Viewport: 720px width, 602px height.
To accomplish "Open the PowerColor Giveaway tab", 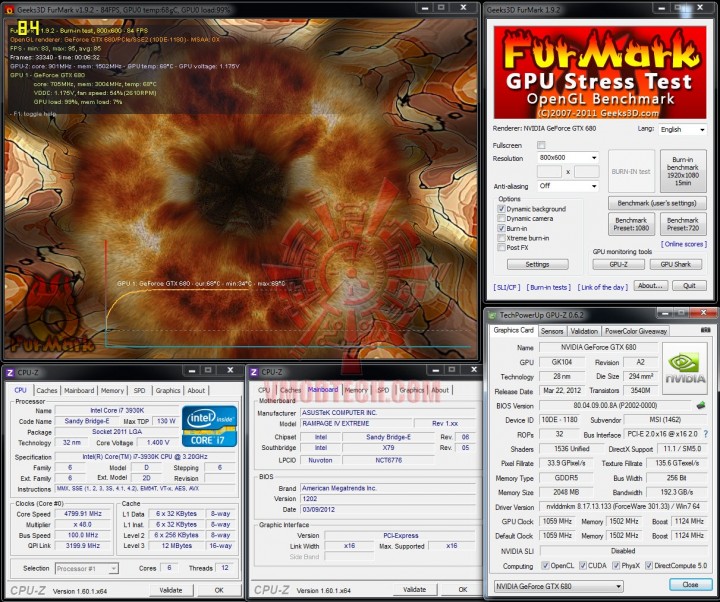I will pyautogui.click(x=636, y=331).
